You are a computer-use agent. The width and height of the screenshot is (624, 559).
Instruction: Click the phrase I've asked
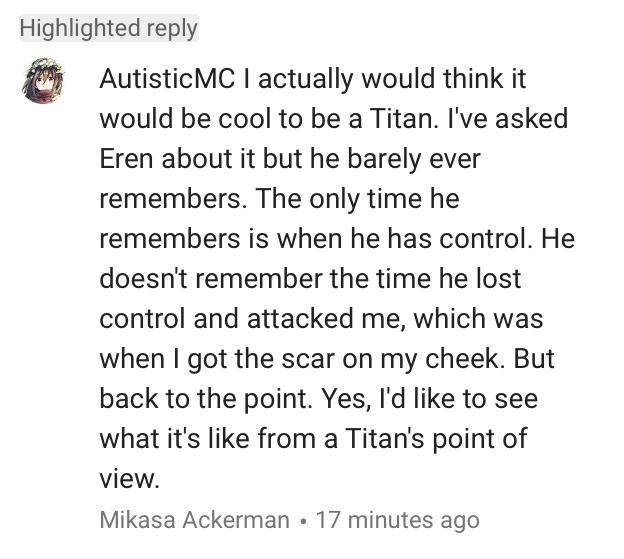508,119
